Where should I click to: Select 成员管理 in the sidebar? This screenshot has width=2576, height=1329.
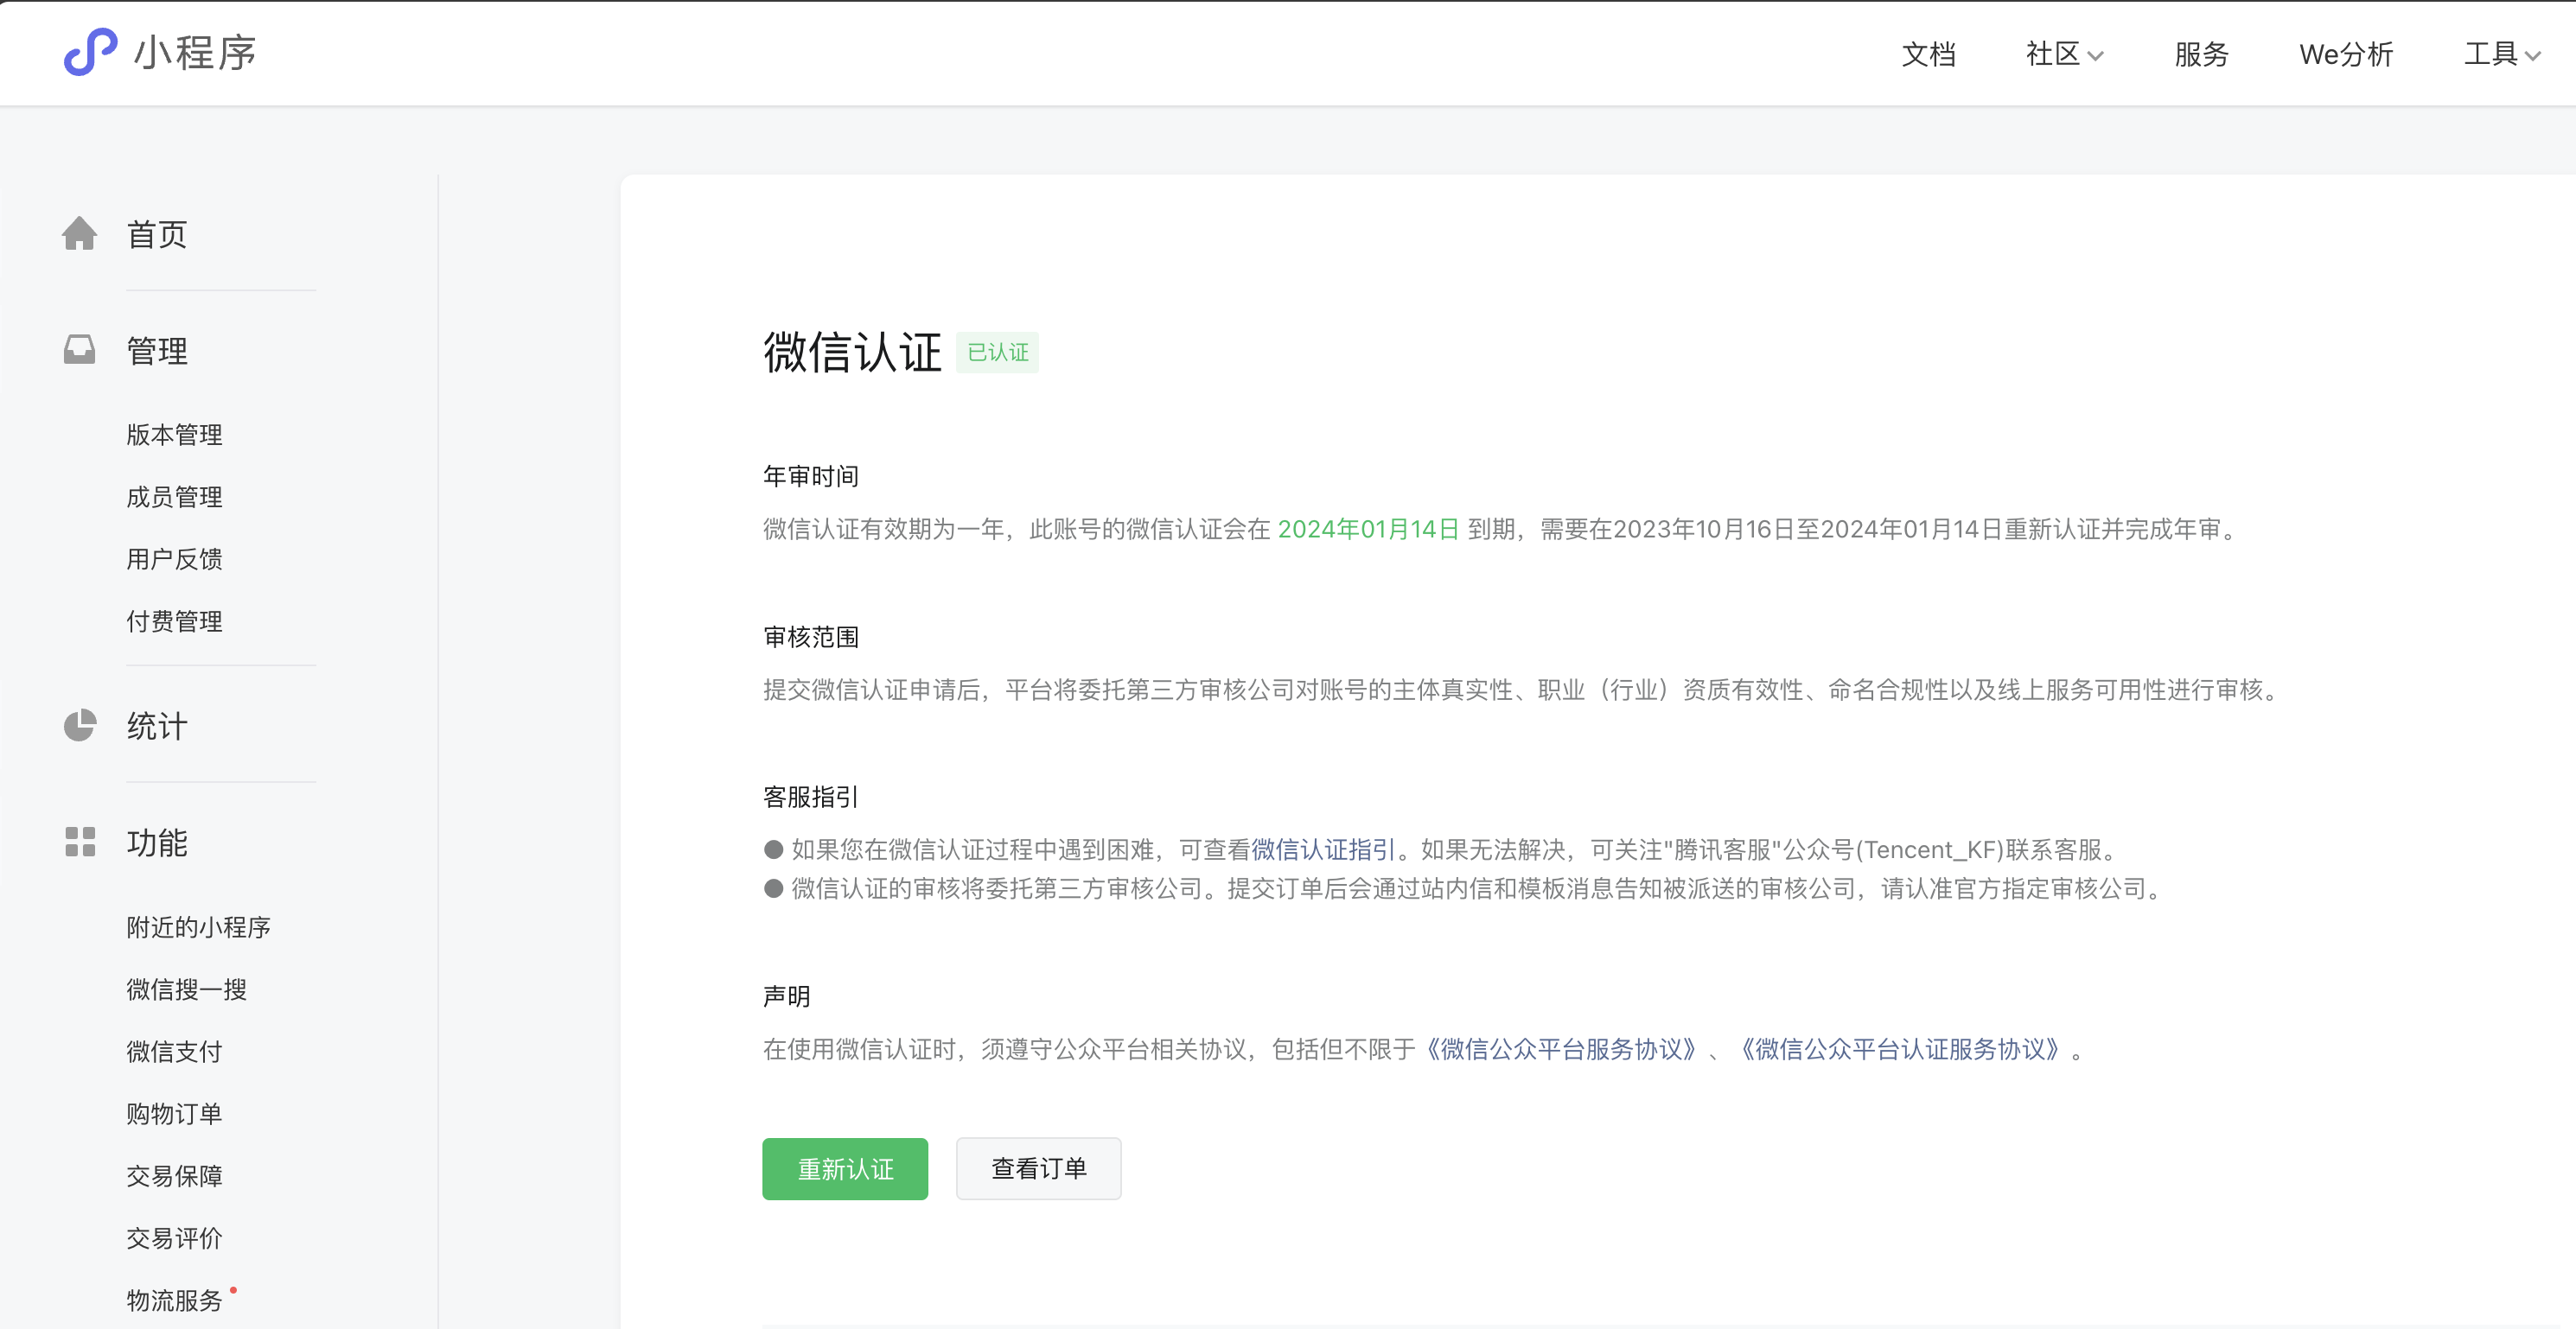(x=174, y=497)
